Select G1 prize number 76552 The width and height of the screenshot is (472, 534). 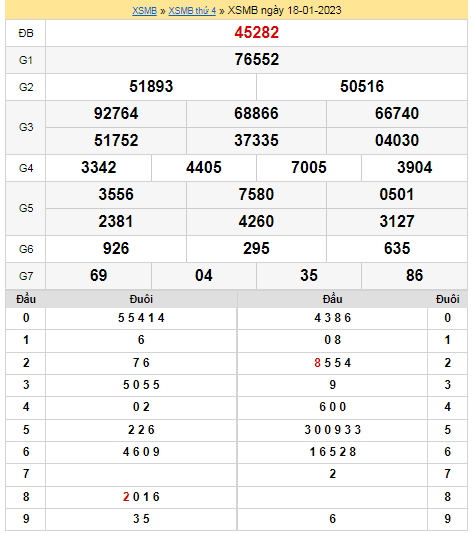(x=256, y=60)
